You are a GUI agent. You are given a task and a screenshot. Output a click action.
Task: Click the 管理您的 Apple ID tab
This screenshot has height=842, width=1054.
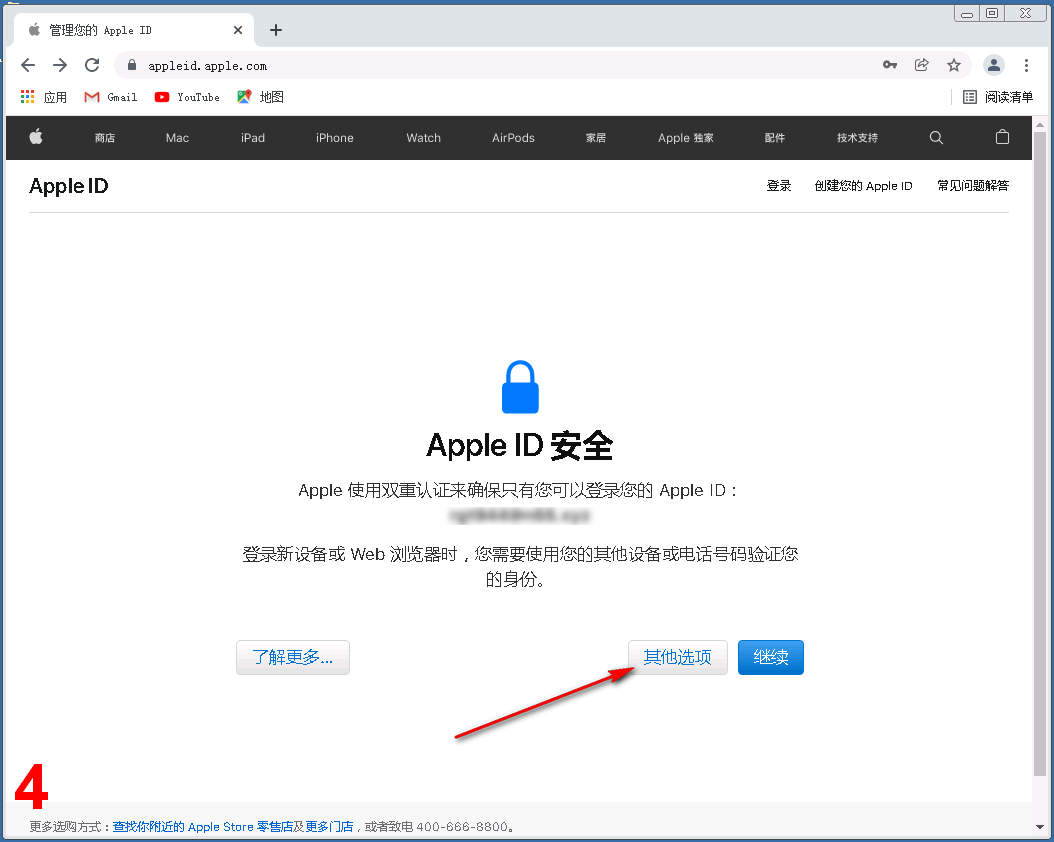coord(134,30)
